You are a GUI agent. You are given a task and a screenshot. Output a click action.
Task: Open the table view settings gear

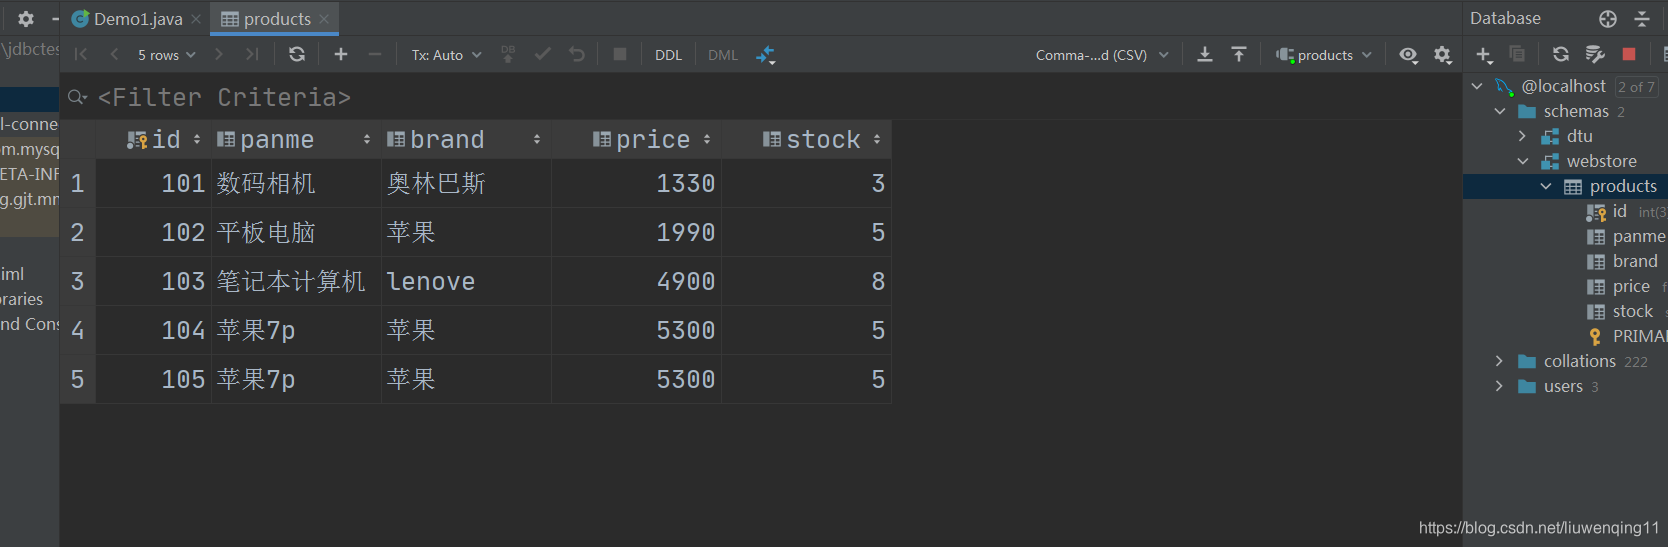click(x=1442, y=55)
